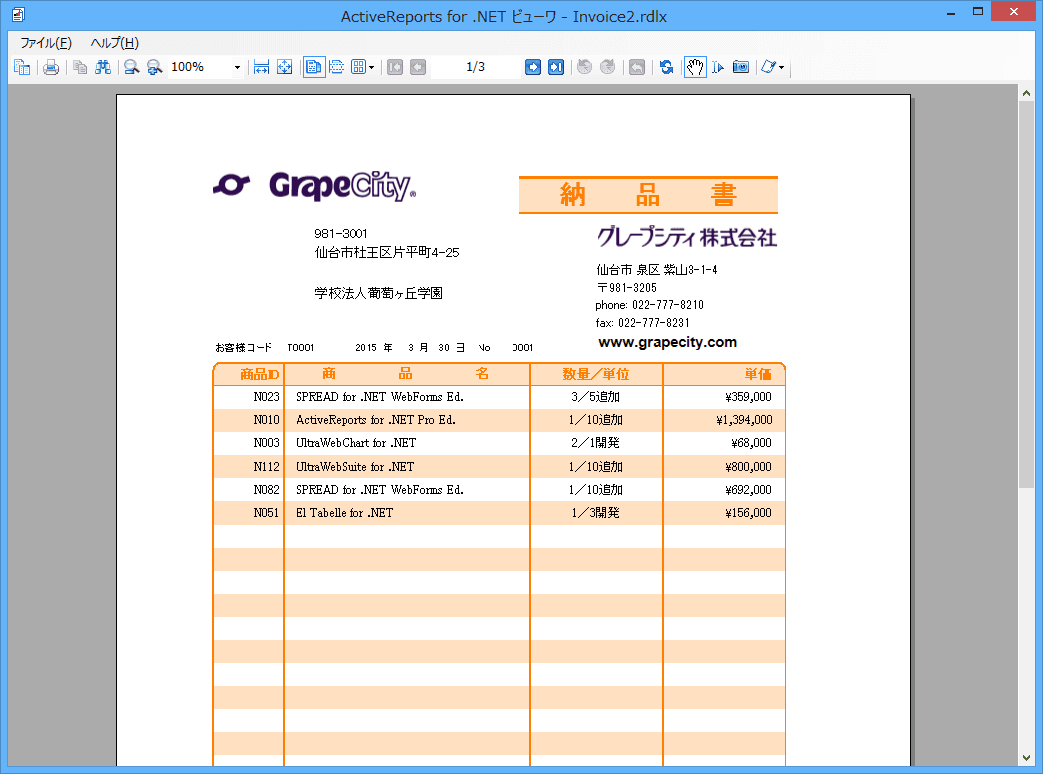Click the グレープシティ株式会社 company name

pyautogui.click(x=686, y=237)
